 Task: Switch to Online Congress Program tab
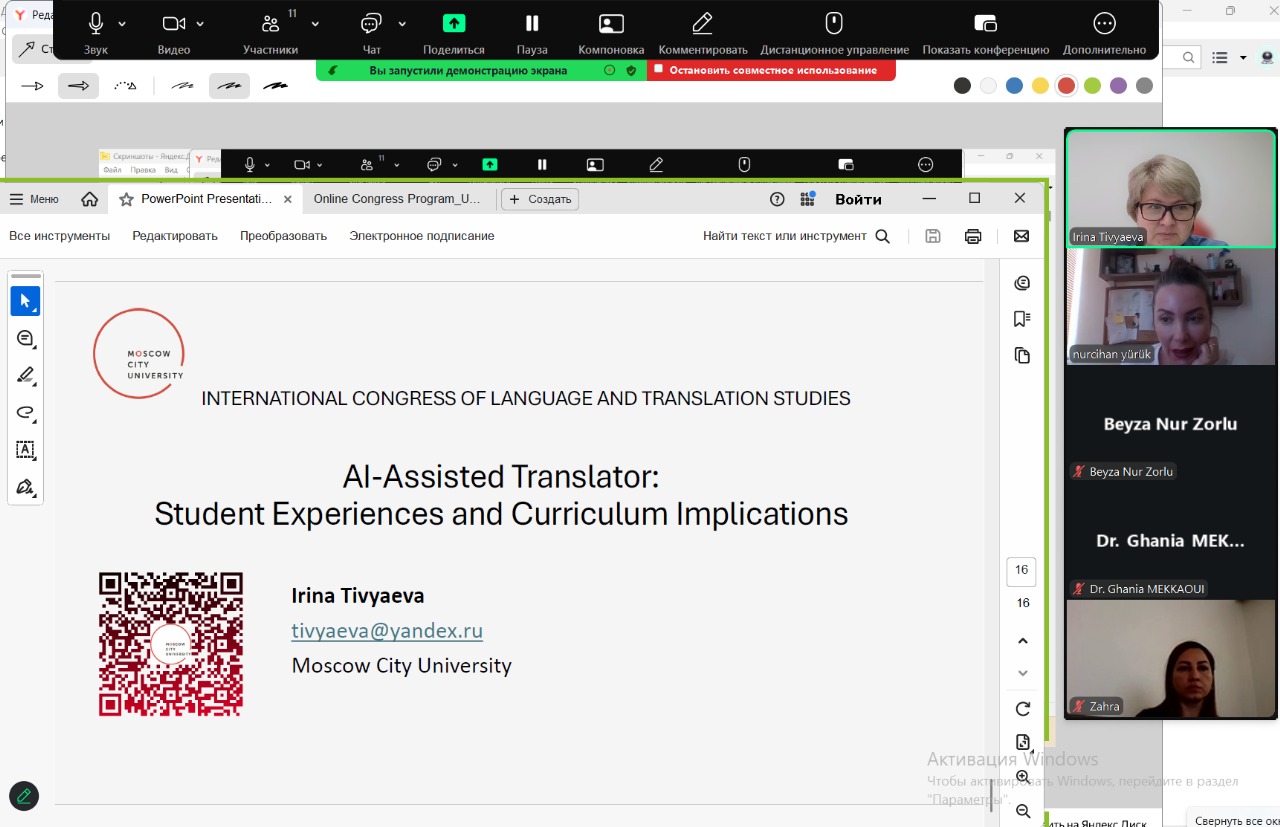pyautogui.click(x=396, y=199)
